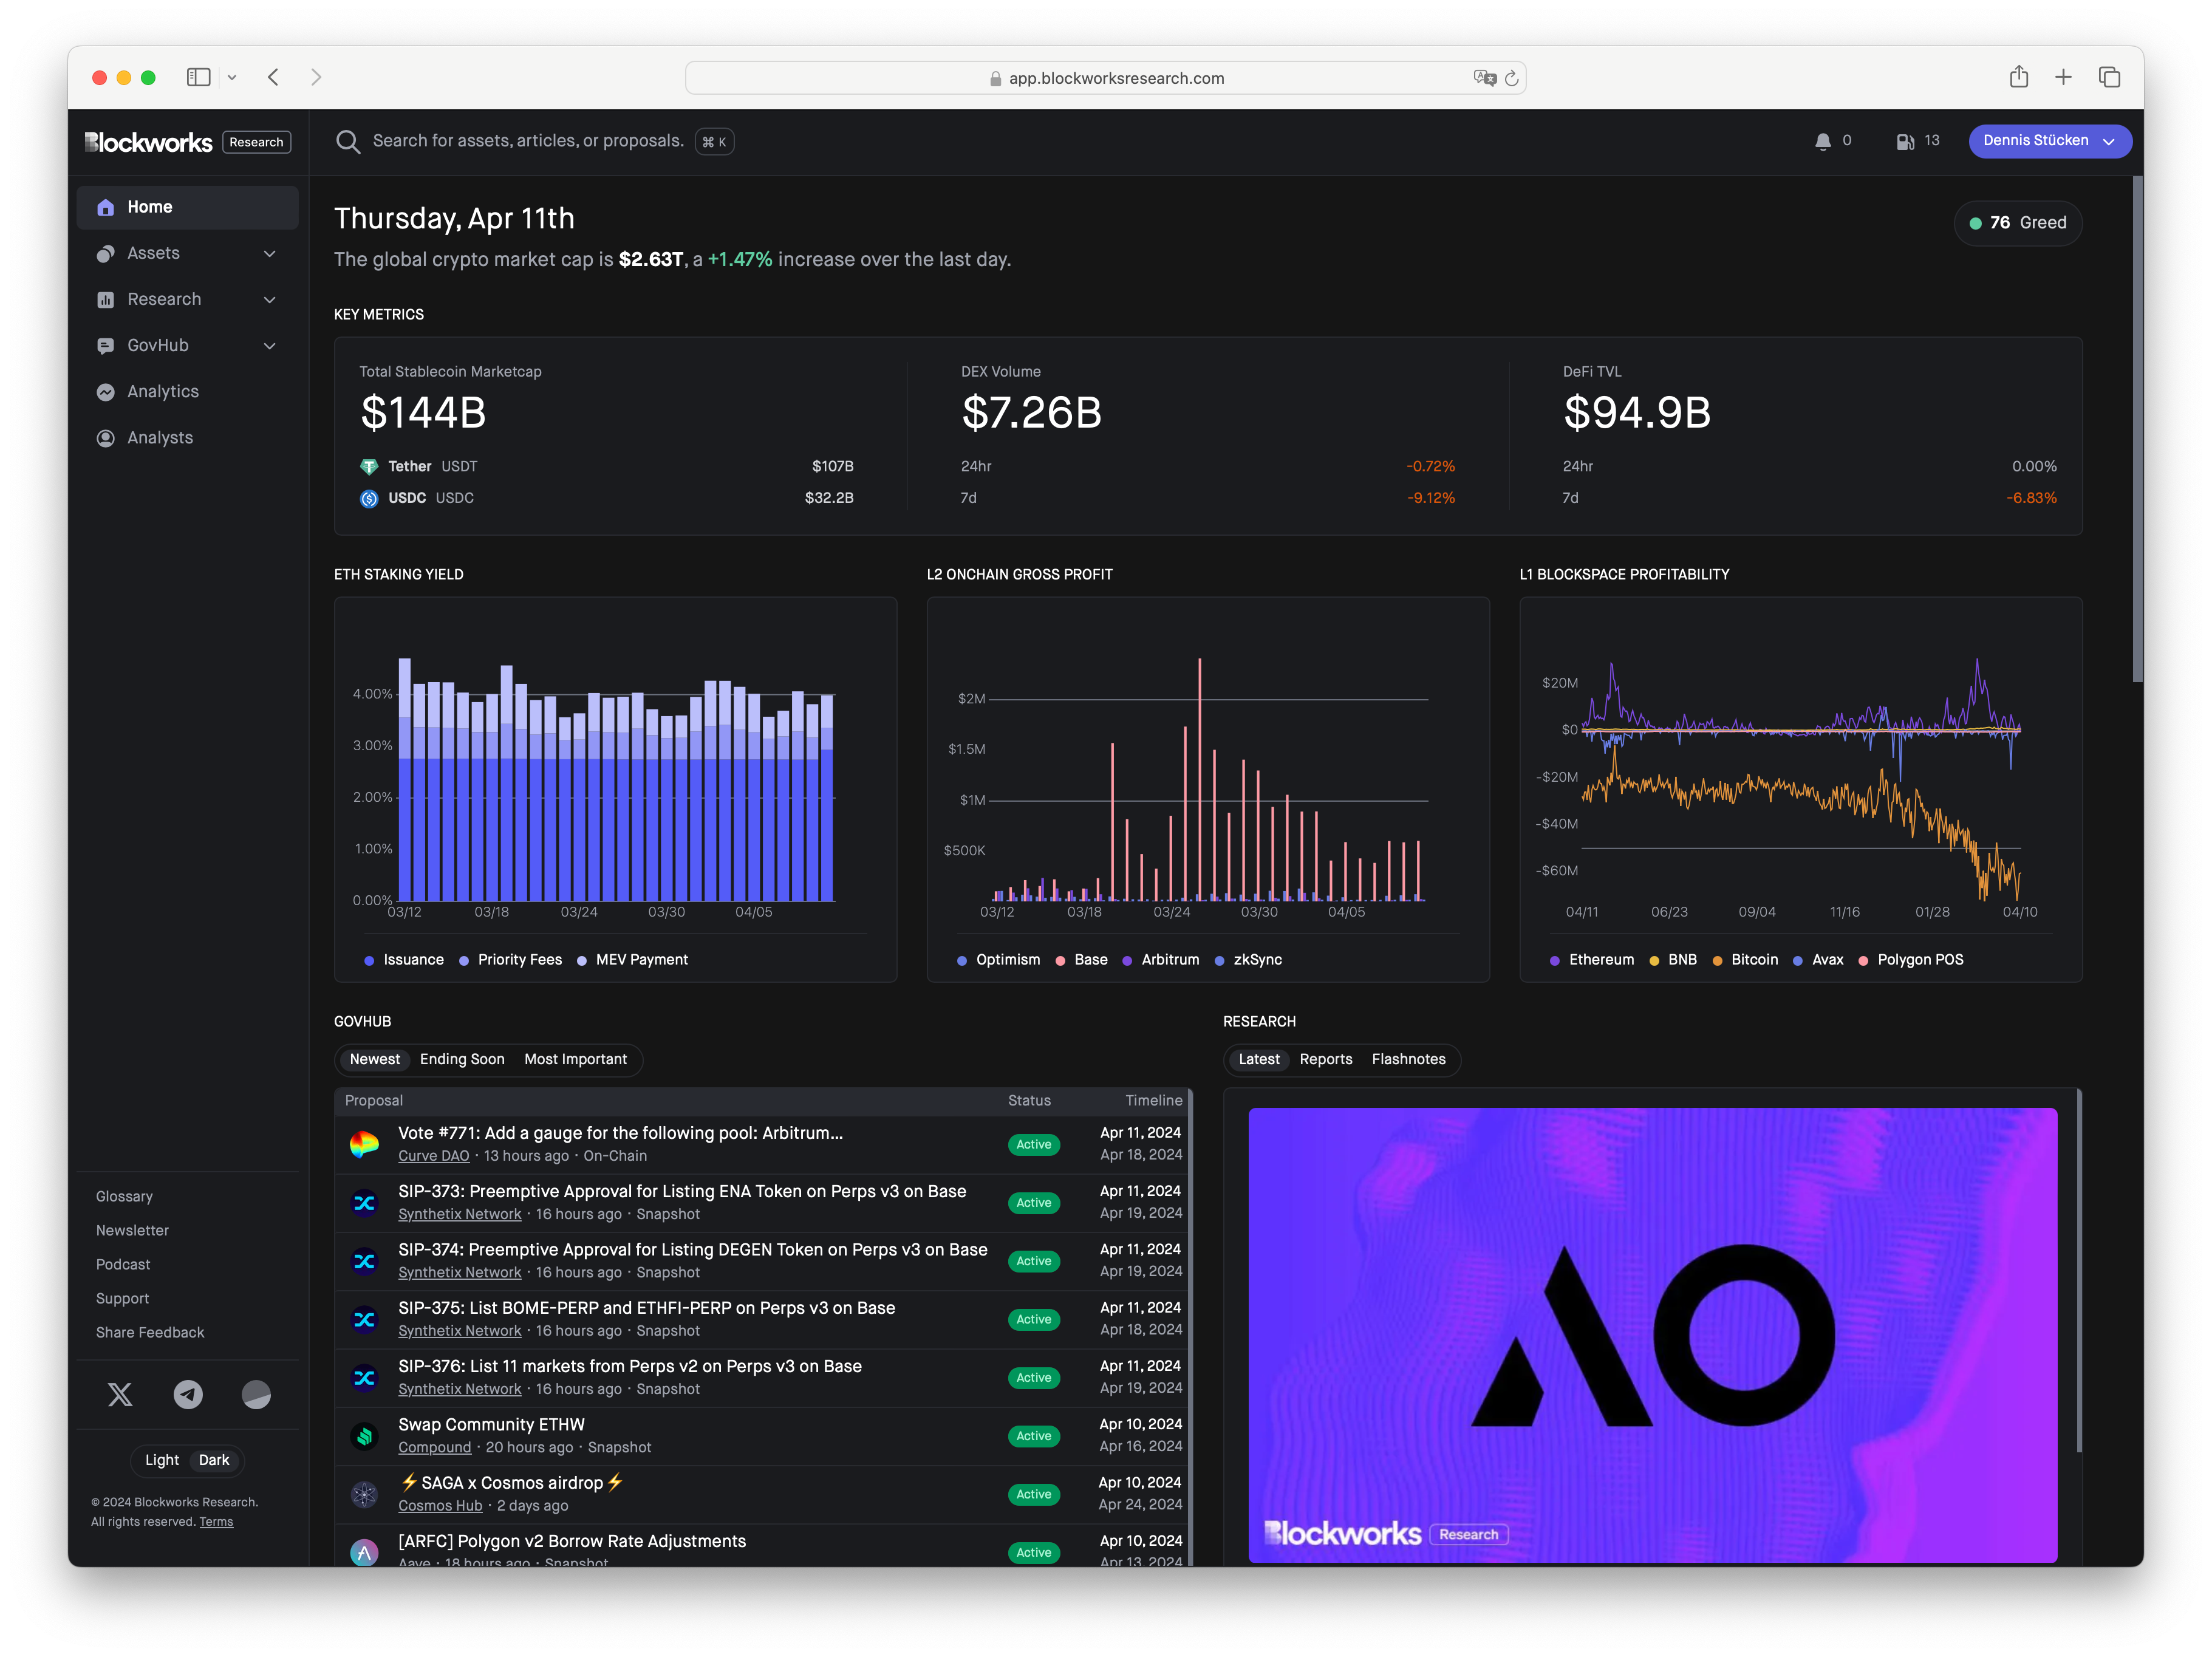The width and height of the screenshot is (2212, 1657).
Task: Click the Synthetix icon beside SIP-373
Action: tap(364, 1203)
